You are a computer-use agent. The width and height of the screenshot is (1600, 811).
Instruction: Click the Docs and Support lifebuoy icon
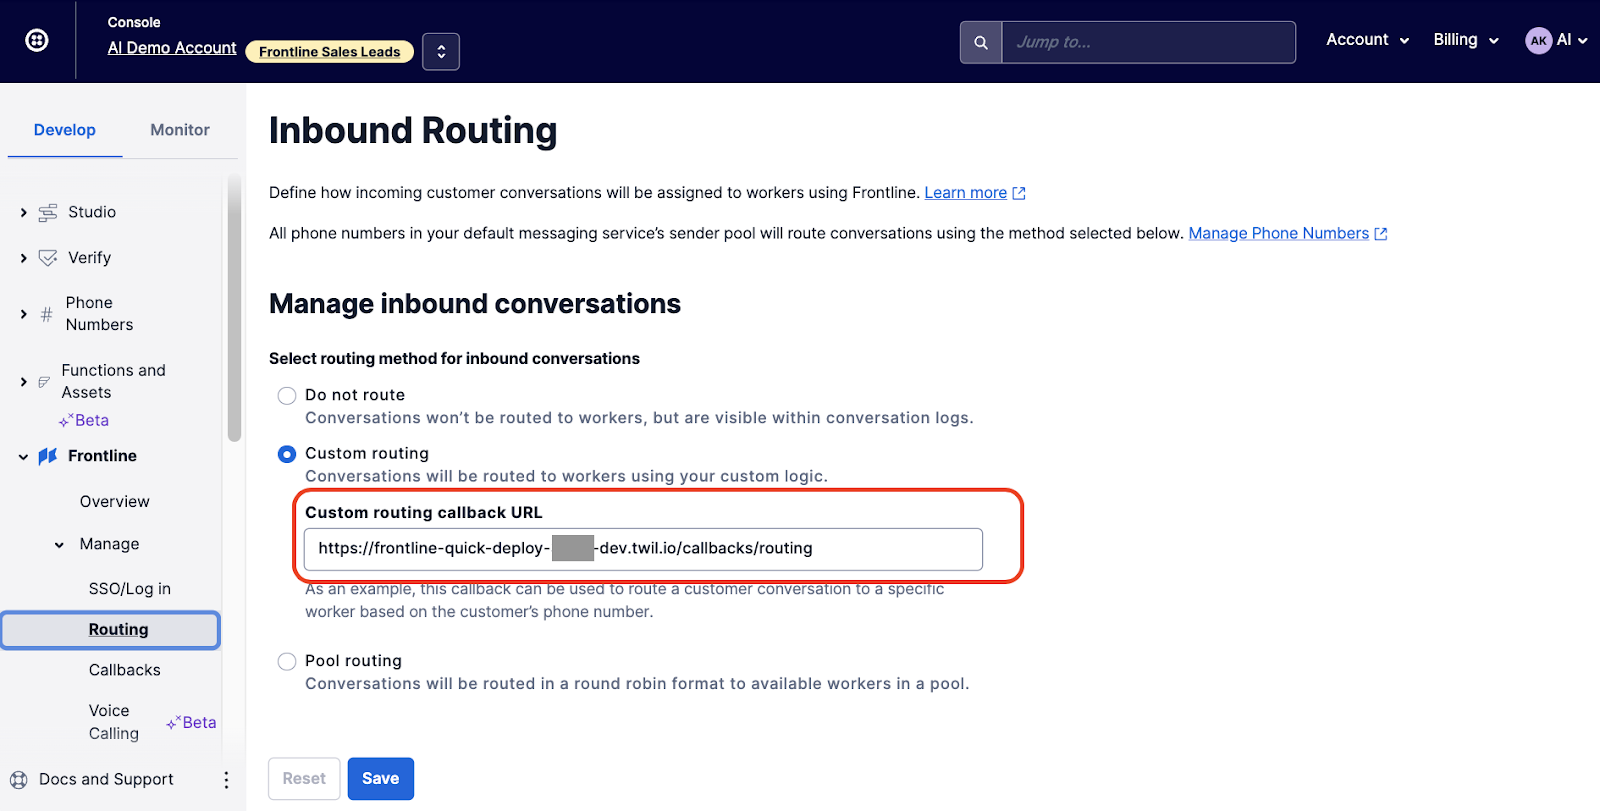click(19, 780)
